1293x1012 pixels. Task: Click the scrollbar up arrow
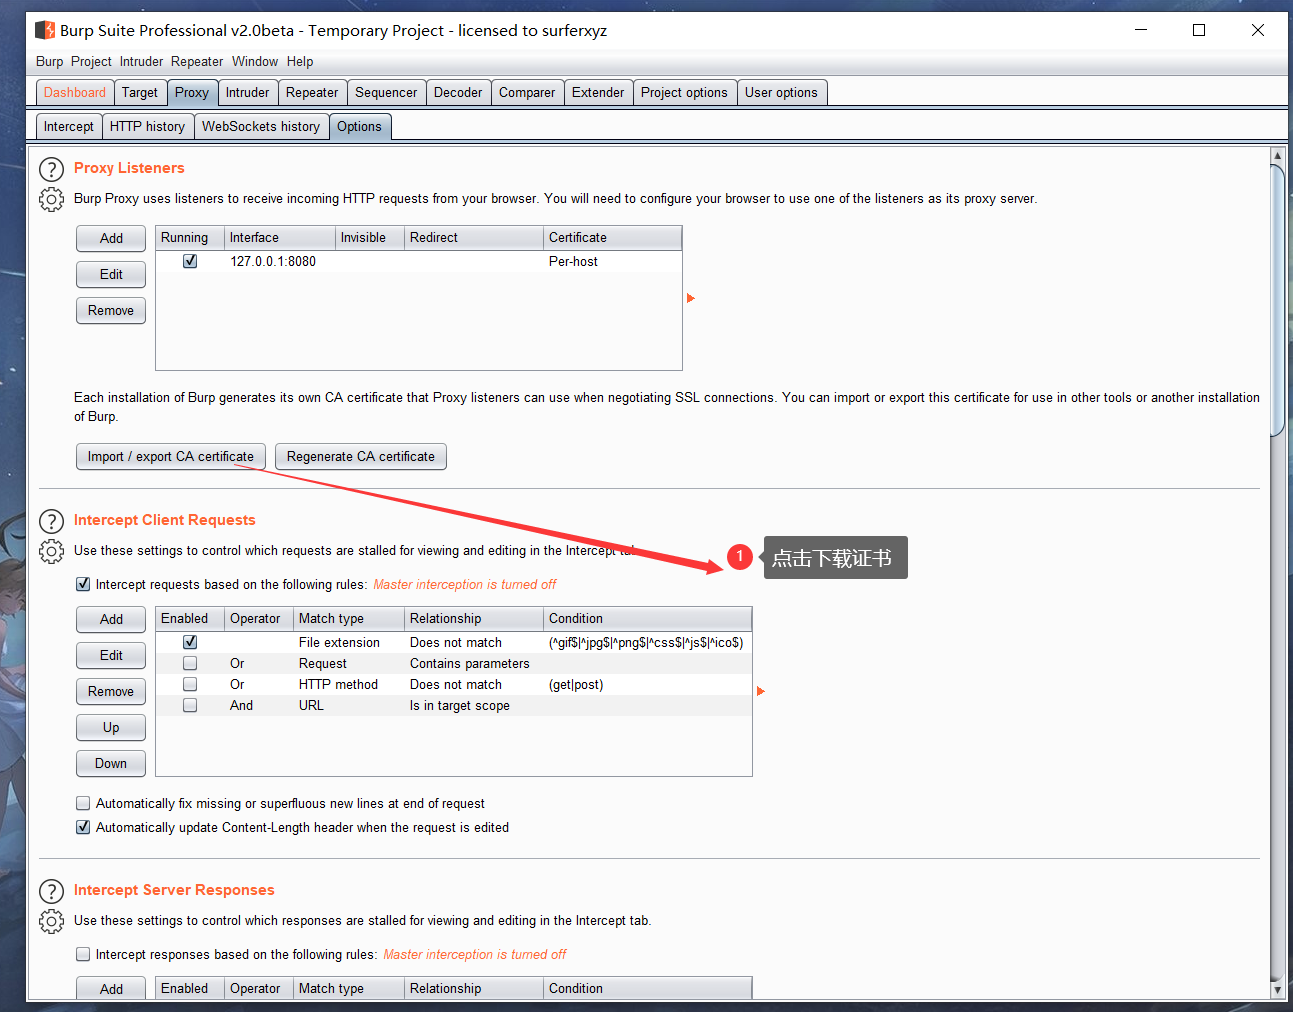point(1277,156)
